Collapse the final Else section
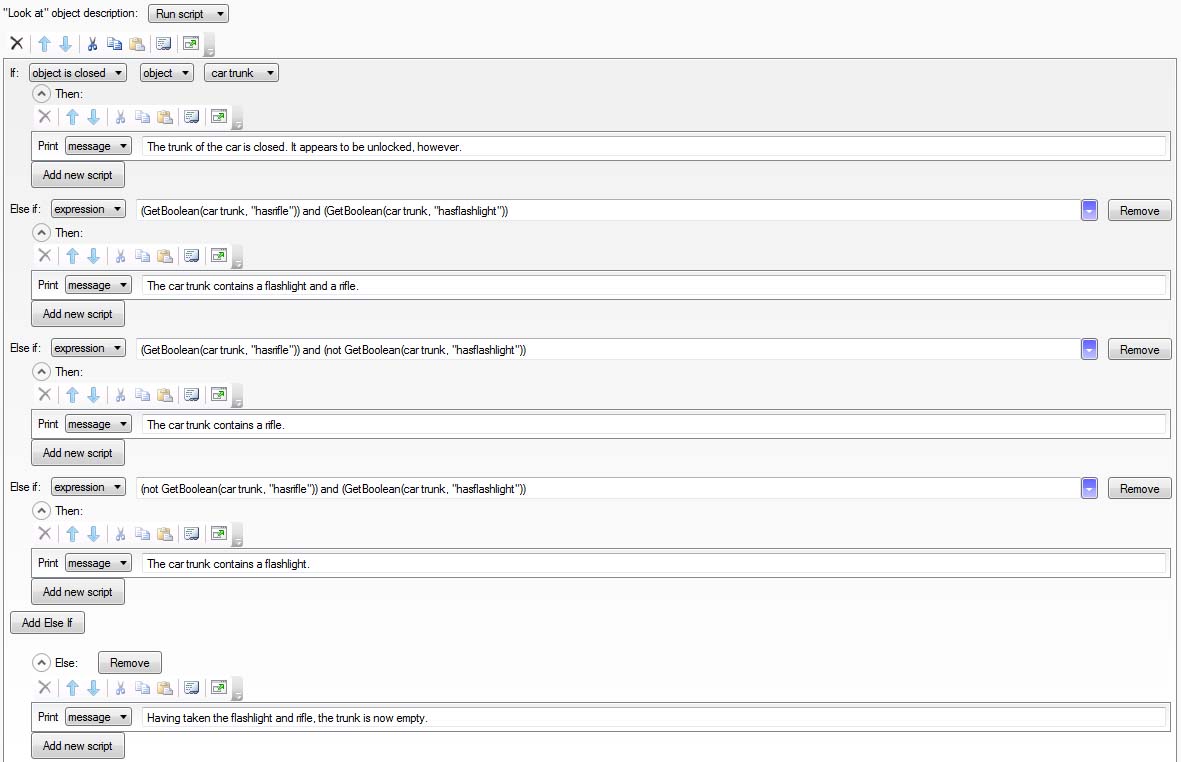The width and height of the screenshot is (1181, 762). tap(42, 662)
